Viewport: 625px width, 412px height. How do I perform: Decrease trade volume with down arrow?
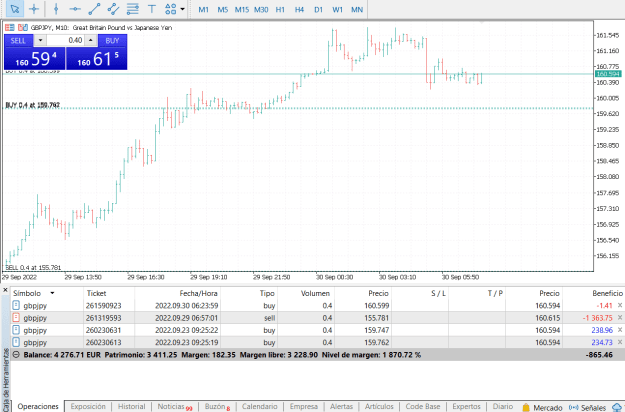[40, 41]
